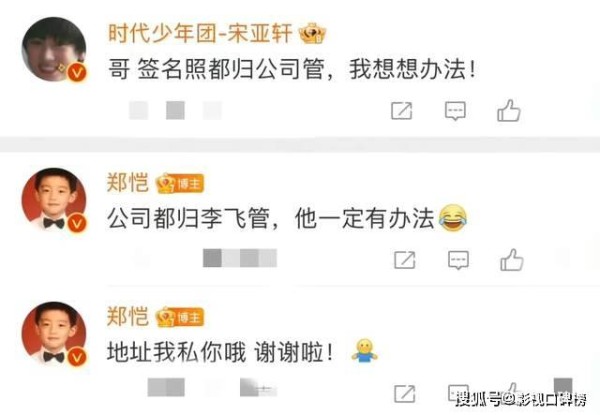Like 宋亚轩's comment about 签名照
This screenshot has width=600, height=415.
pyautogui.click(x=509, y=111)
